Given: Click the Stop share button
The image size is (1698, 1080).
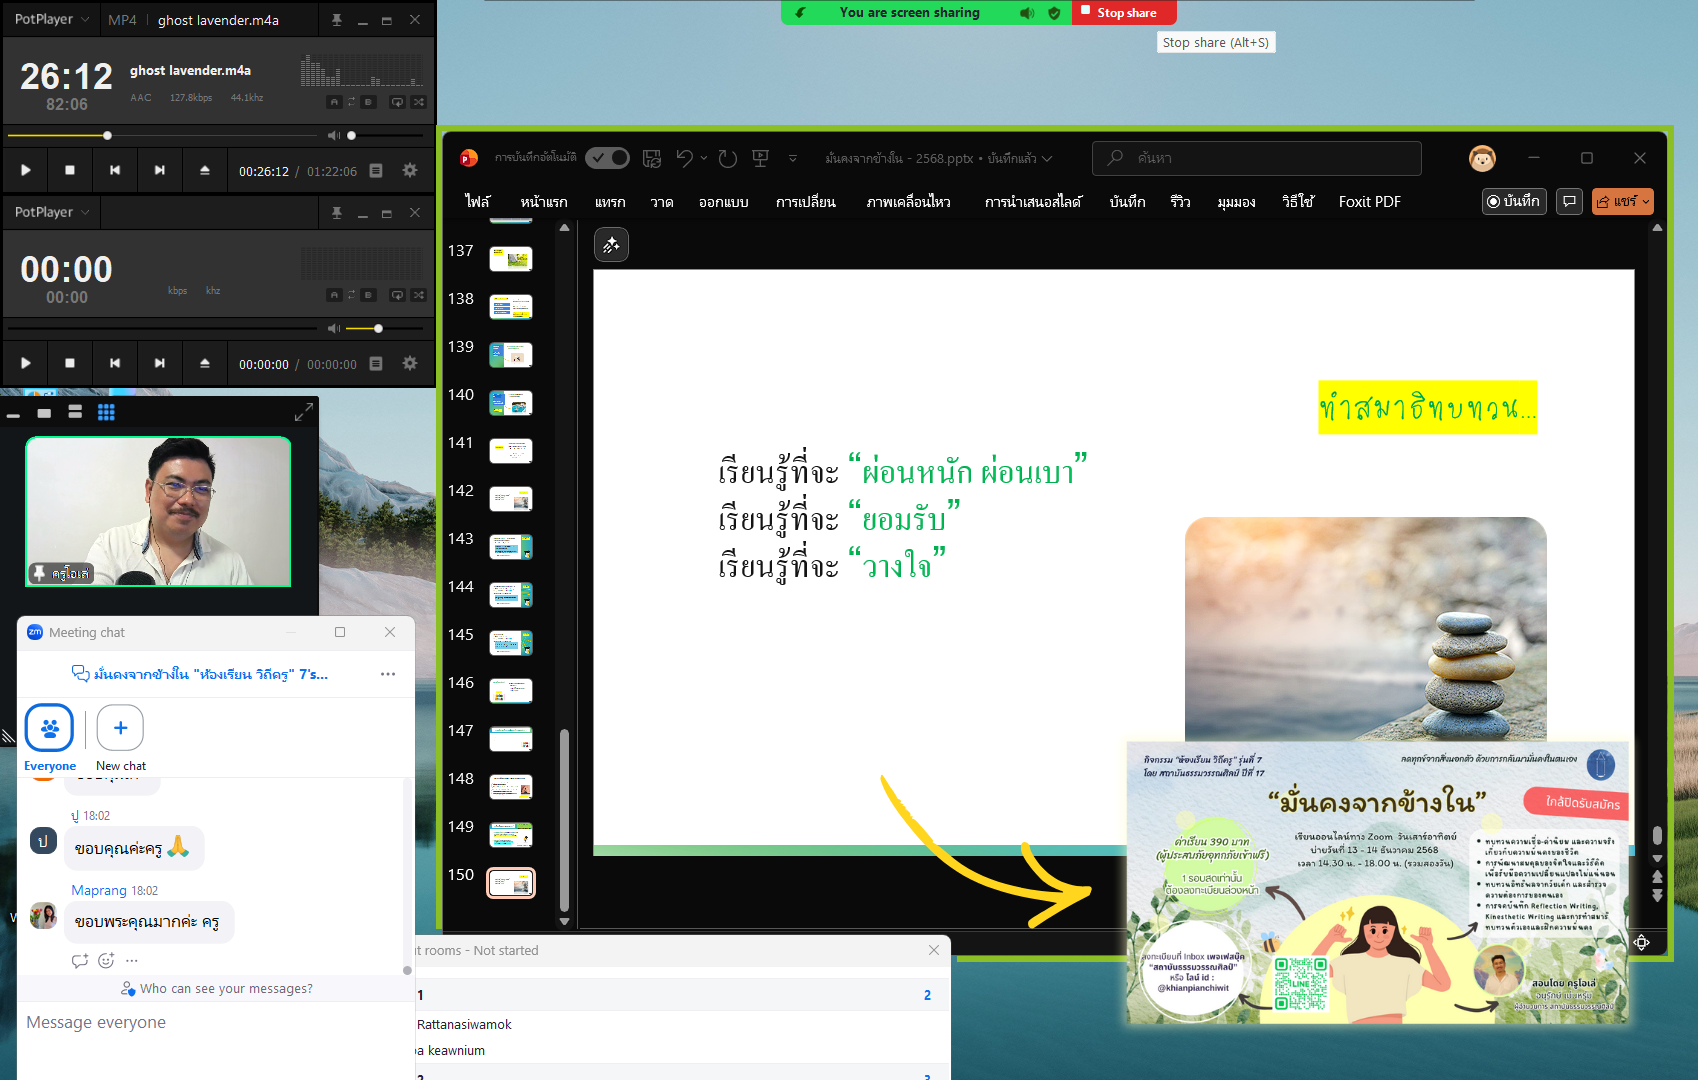Looking at the screenshot, I should [x=1124, y=13].
